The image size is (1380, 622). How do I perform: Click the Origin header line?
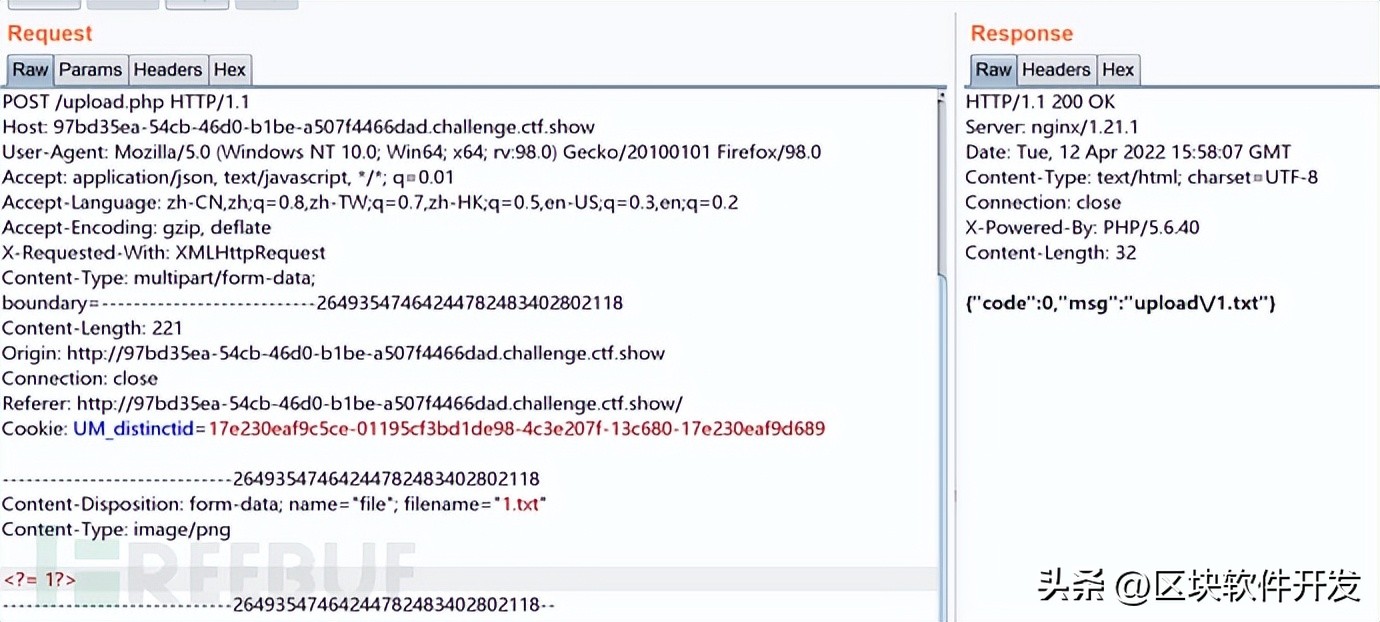(x=333, y=353)
